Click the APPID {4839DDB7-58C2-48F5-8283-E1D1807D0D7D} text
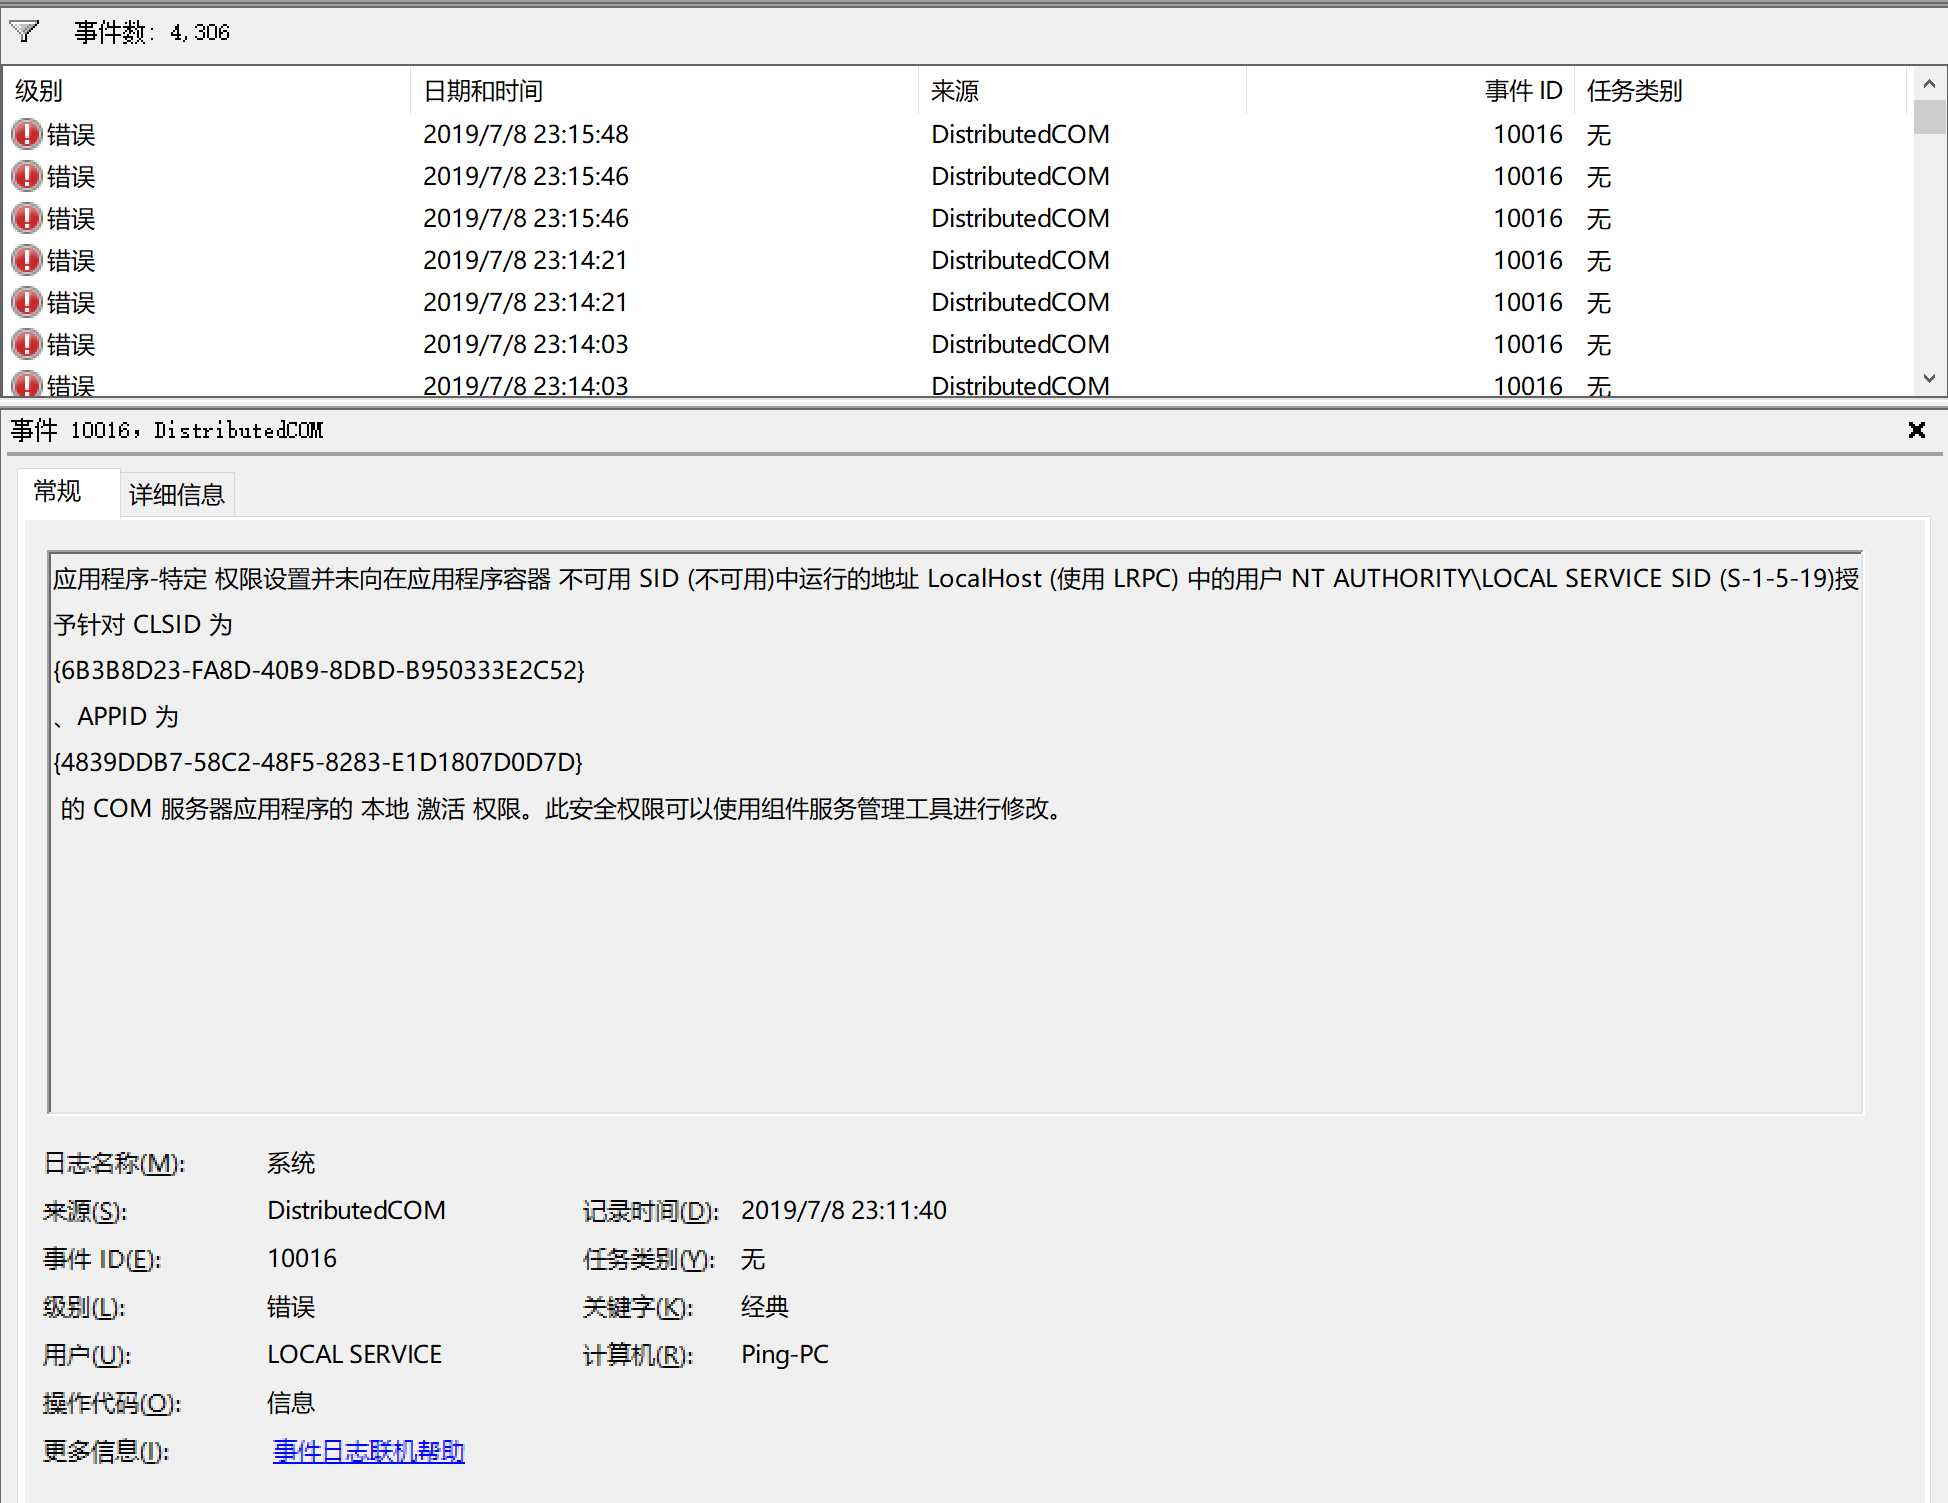Image resolution: width=1948 pixels, height=1503 pixels. pos(318,762)
